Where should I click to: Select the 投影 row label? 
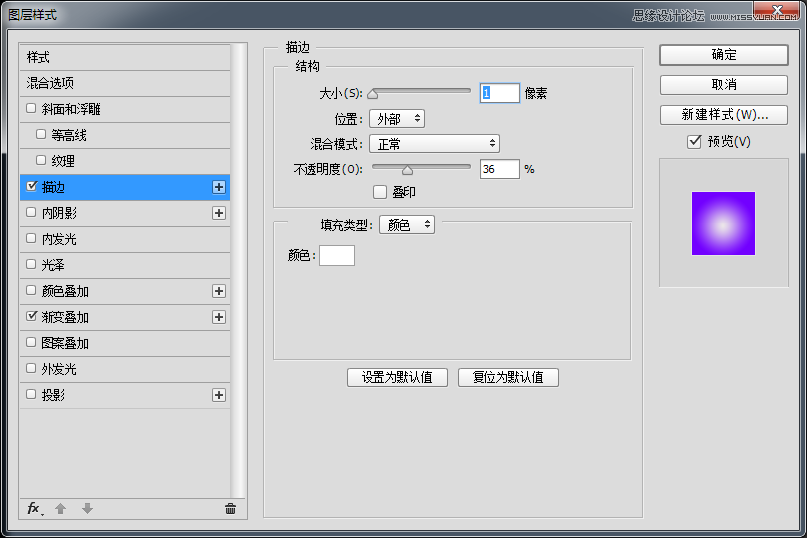click(53, 395)
